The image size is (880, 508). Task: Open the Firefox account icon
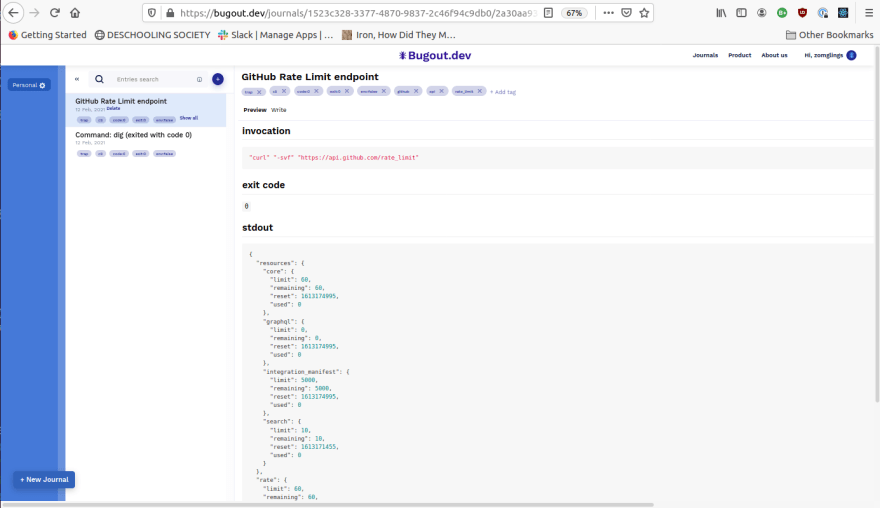(x=762, y=12)
